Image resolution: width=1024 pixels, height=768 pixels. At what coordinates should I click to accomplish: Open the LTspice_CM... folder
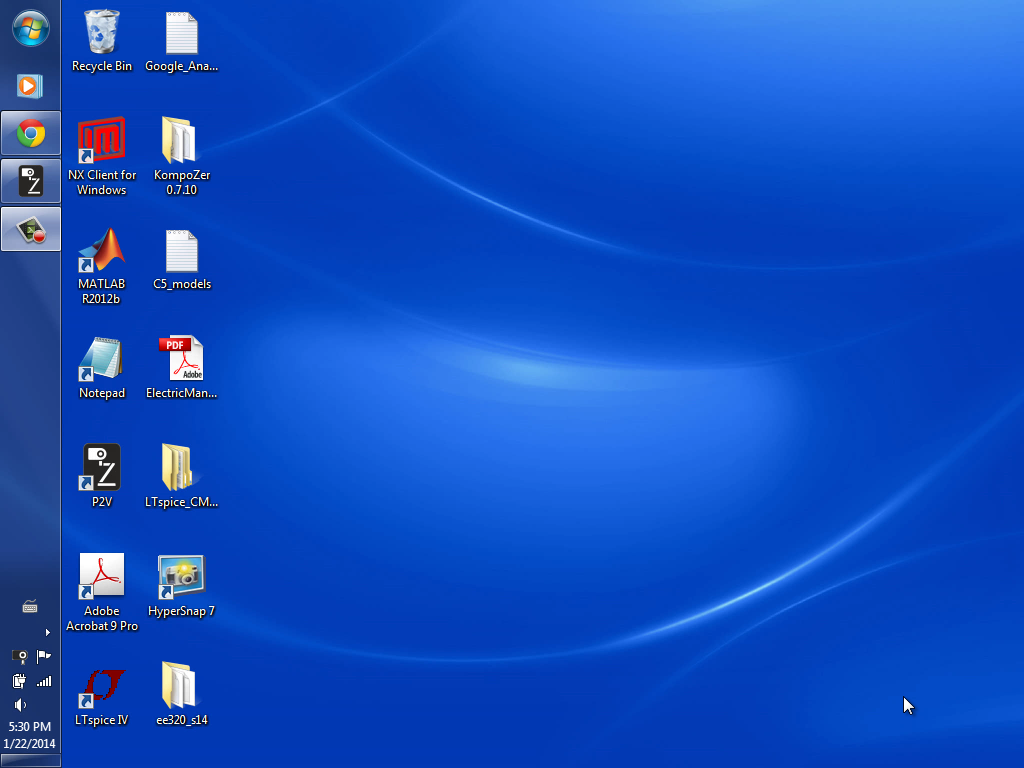182,477
